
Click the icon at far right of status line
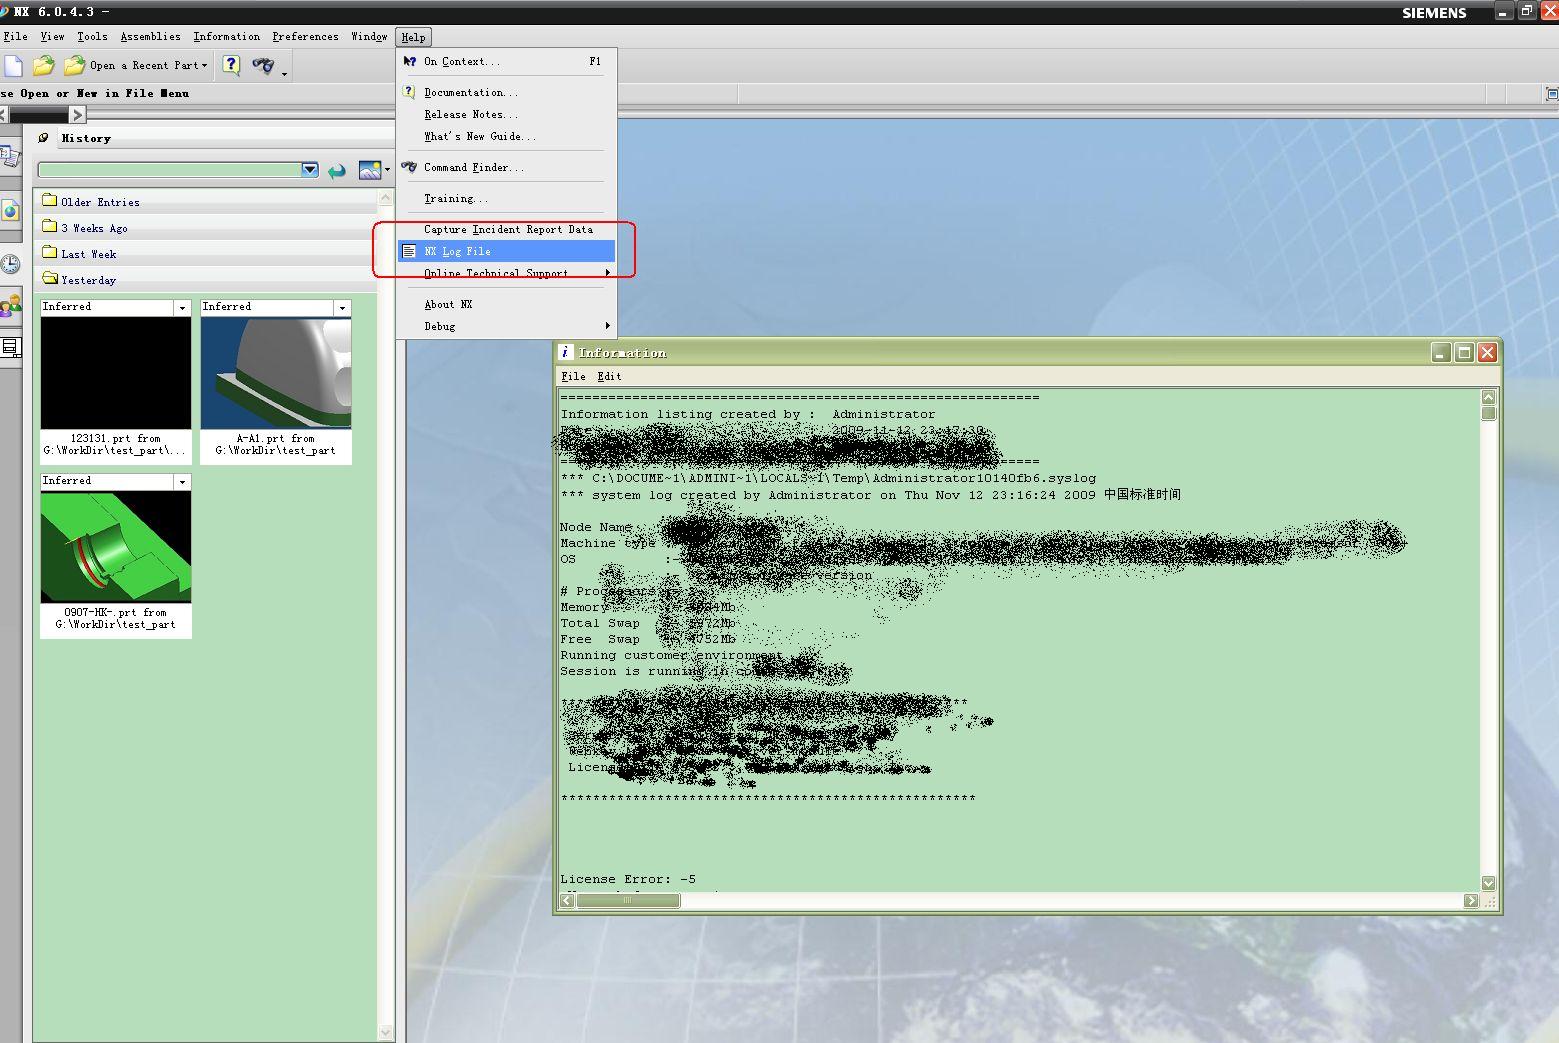pos(1552,93)
